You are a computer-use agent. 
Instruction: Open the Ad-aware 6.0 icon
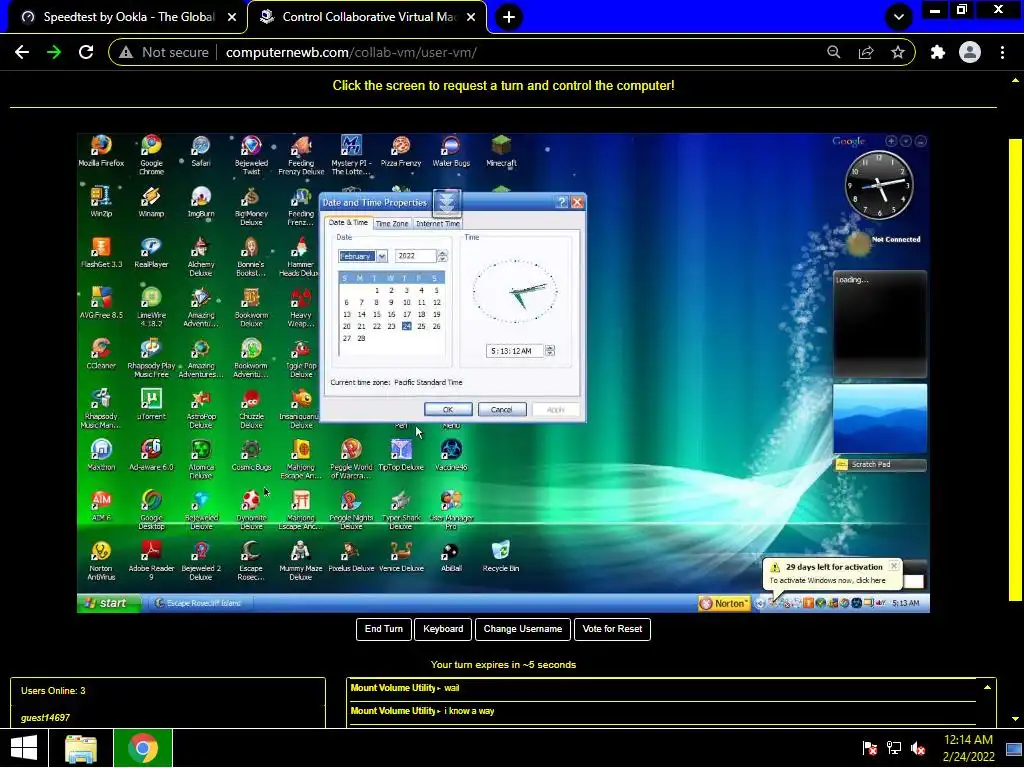[x=152, y=455]
